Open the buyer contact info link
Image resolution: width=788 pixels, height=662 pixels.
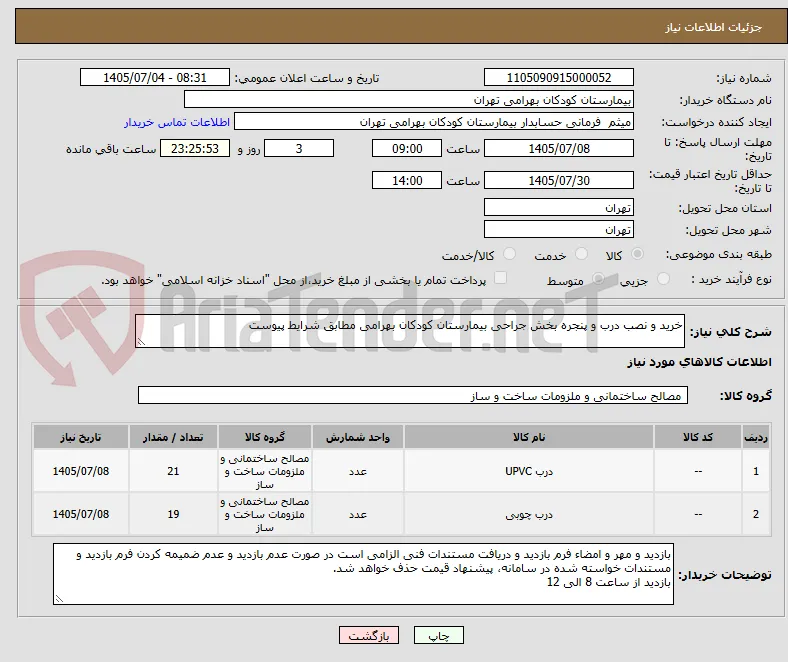177,122
